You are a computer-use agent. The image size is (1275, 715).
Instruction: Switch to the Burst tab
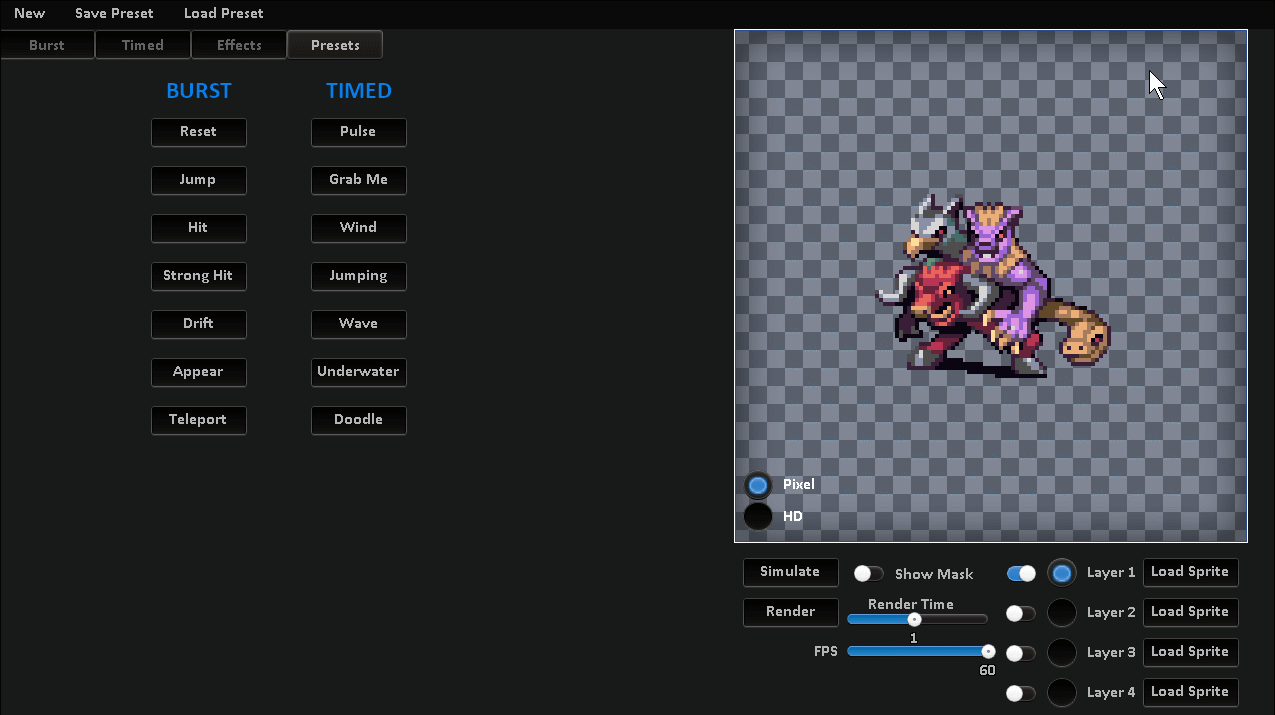(x=47, y=45)
